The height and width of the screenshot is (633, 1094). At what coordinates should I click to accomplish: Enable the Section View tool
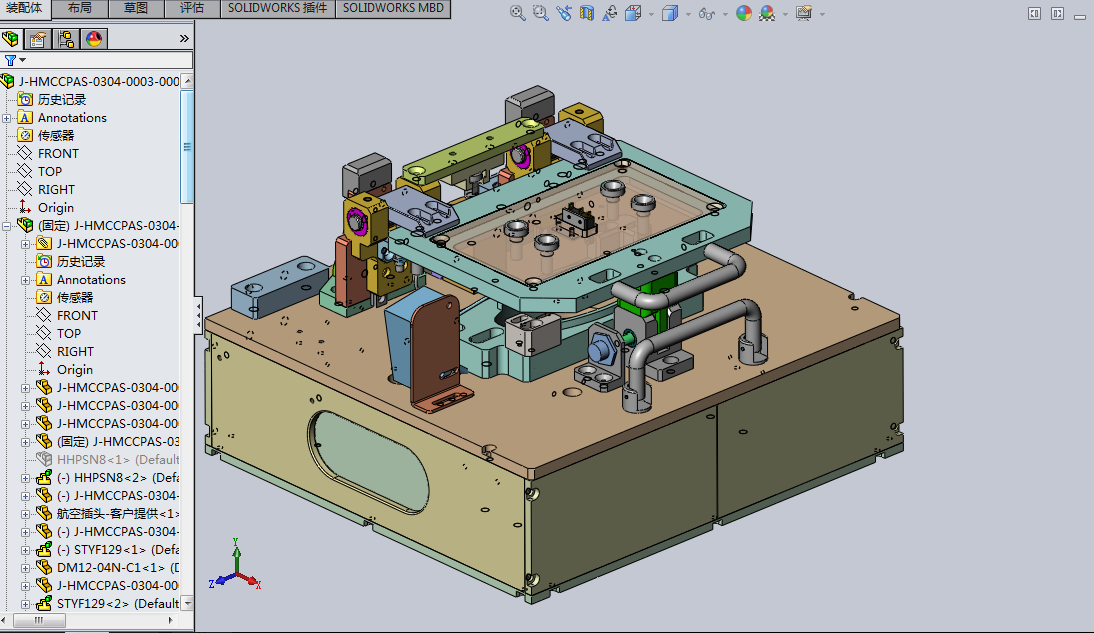click(x=586, y=13)
